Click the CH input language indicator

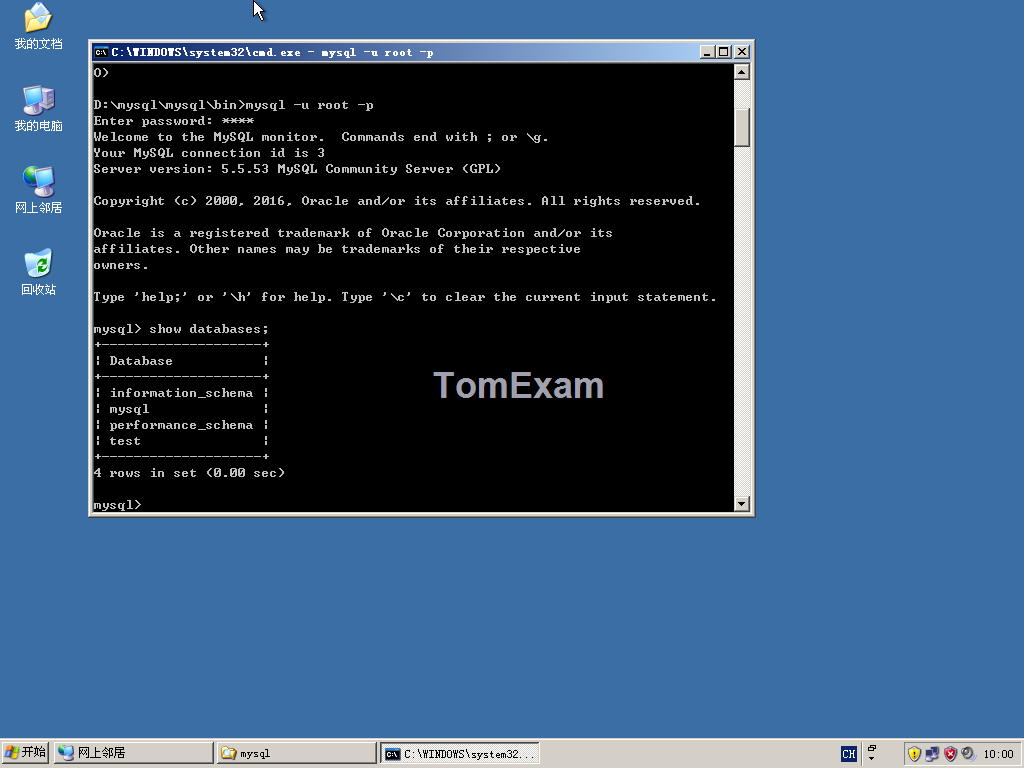tap(848, 754)
